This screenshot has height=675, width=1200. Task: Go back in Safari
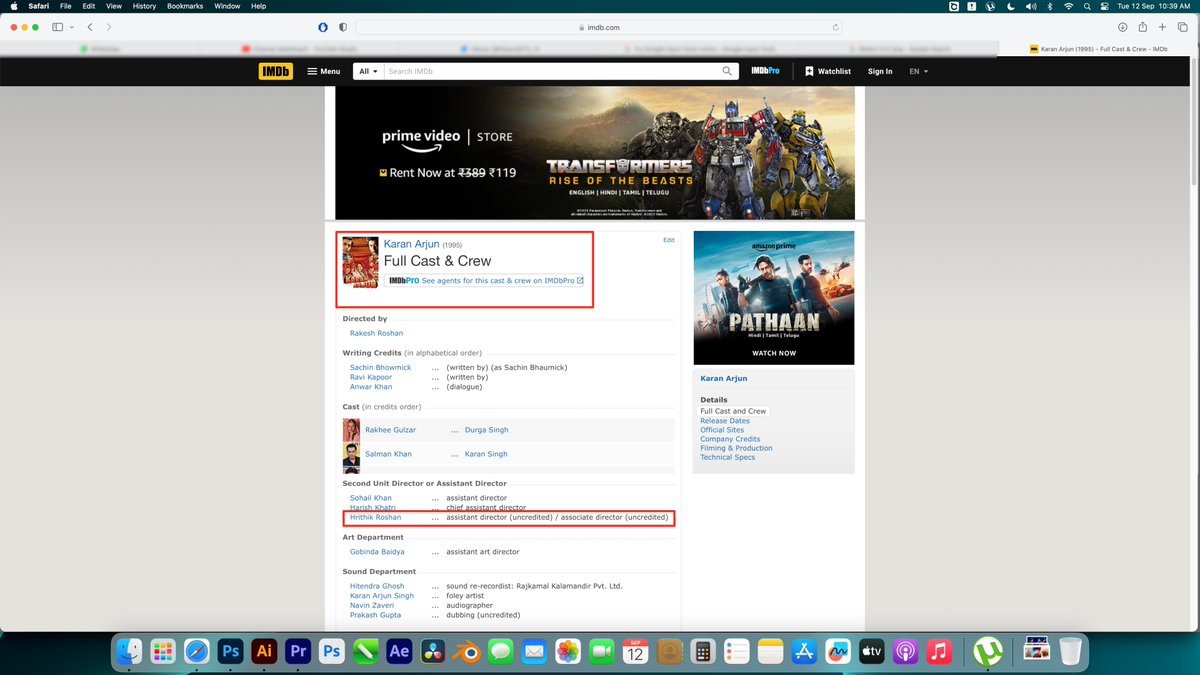click(90, 27)
